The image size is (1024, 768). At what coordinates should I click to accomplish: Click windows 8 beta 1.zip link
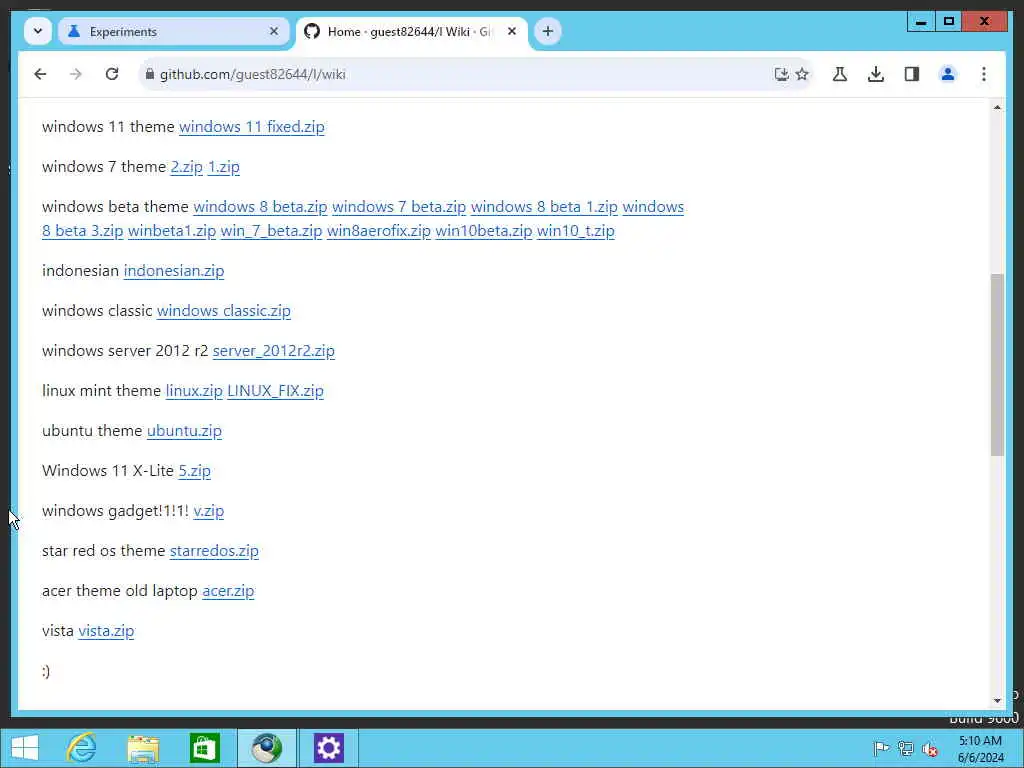(x=544, y=207)
